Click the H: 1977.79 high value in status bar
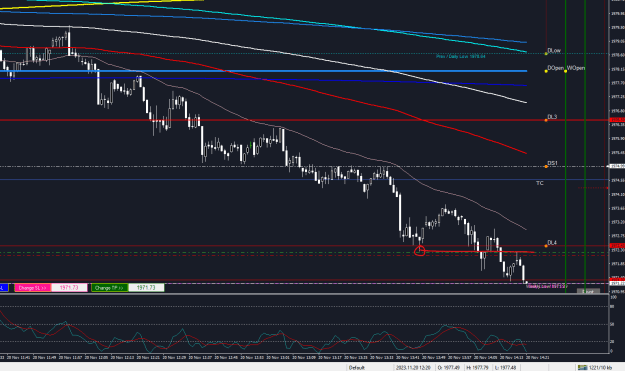Image resolution: width=625 pixels, height=371 pixels. tap(477, 367)
